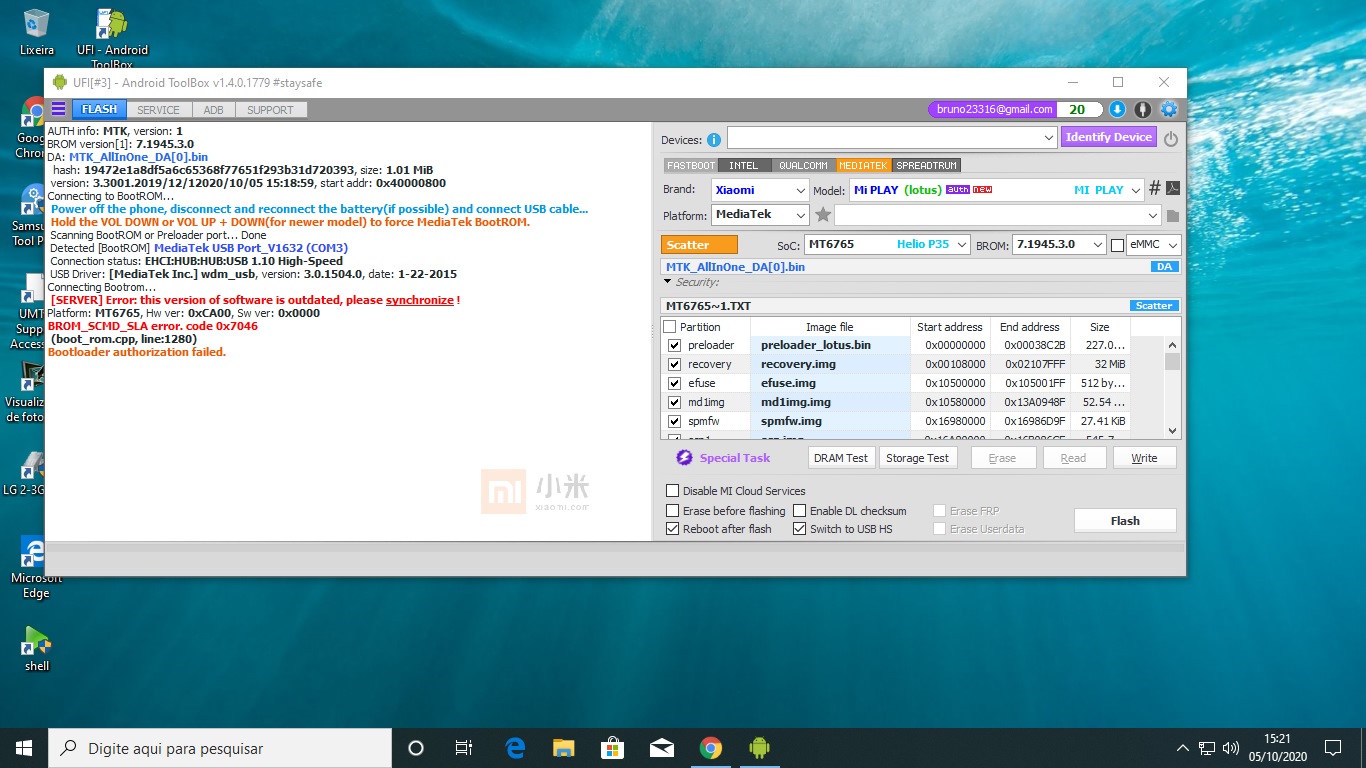
Task: Click the volume icon in system tray
Action: coord(1231,747)
